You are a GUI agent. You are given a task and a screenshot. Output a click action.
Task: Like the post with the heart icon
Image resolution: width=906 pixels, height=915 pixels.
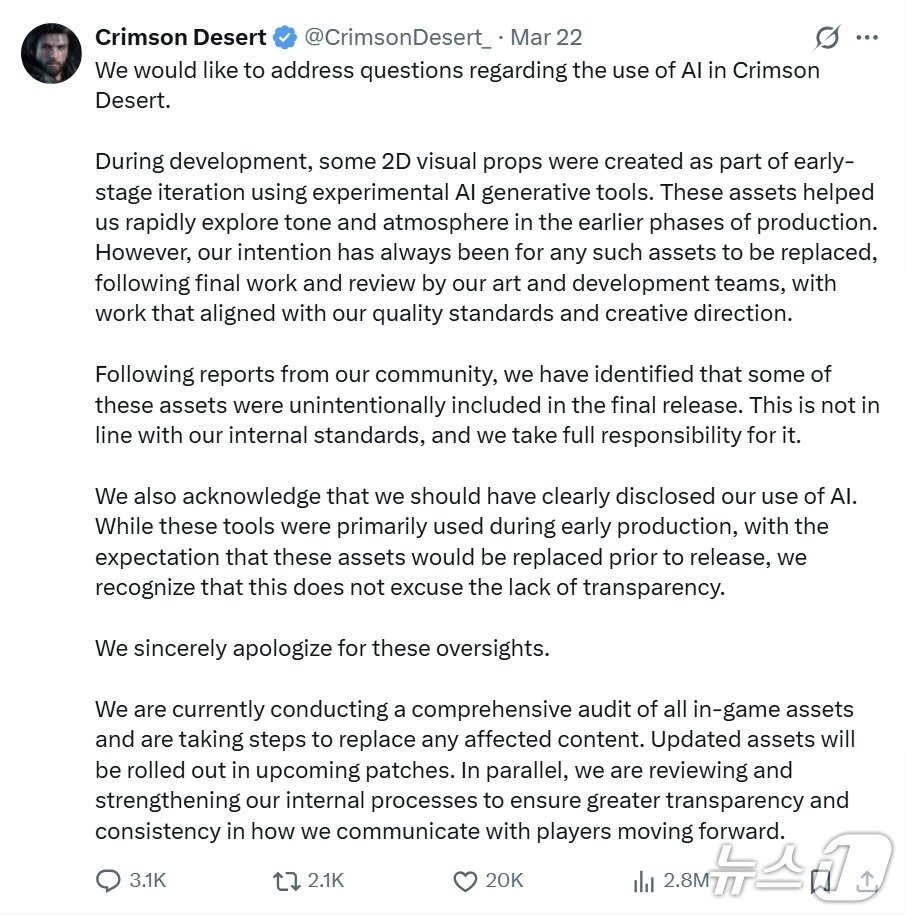pyautogui.click(x=465, y=880)
